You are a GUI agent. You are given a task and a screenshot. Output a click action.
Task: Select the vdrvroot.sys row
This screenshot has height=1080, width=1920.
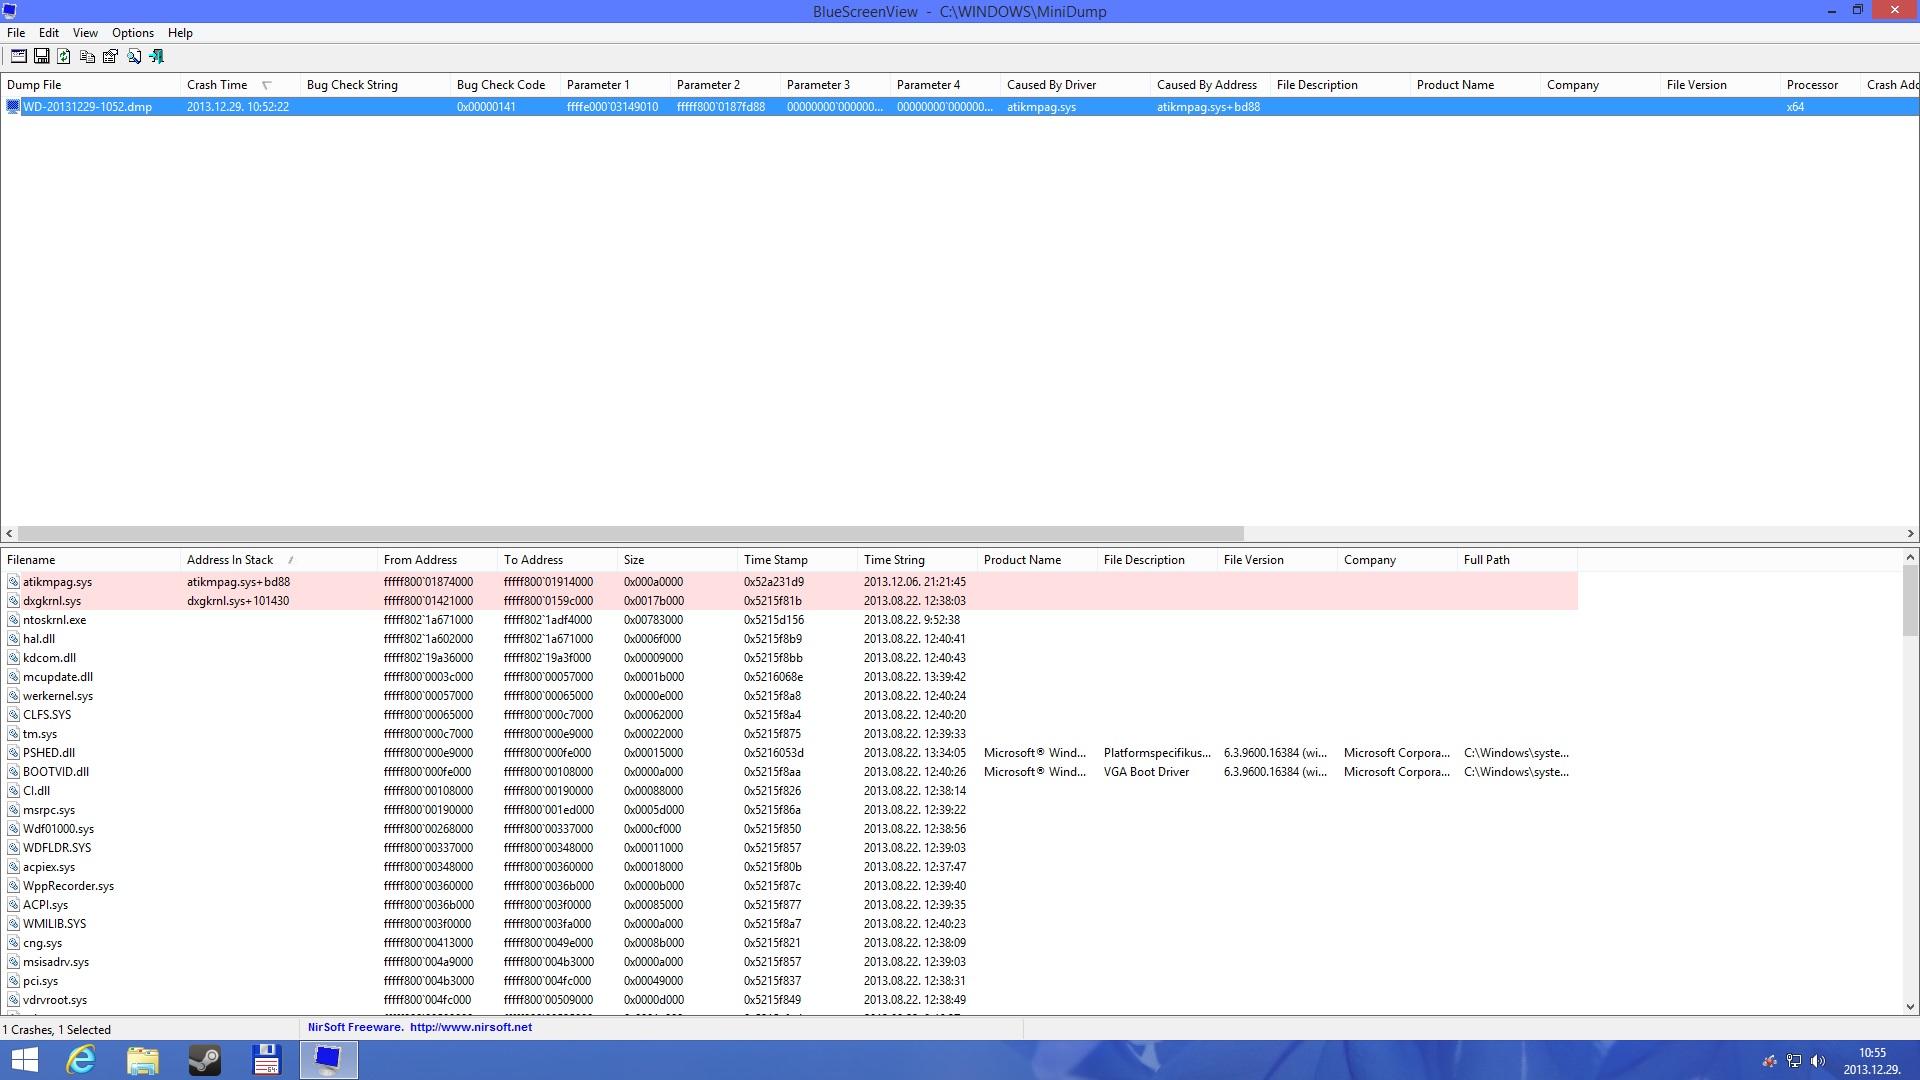tap(789, 1000)
